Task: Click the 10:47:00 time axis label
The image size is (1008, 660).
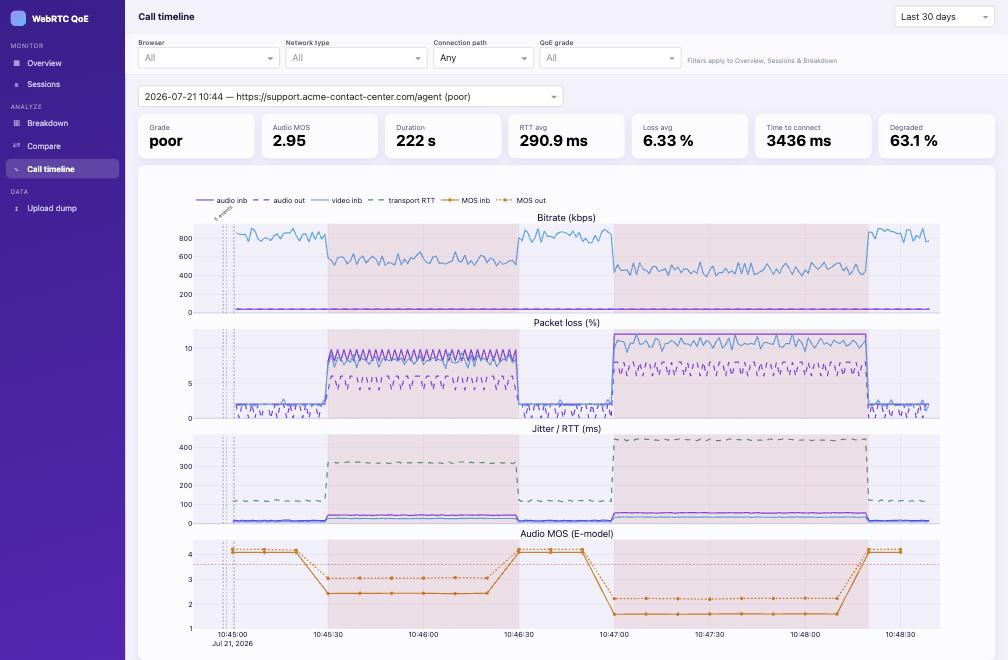Action: pyautogui.click(x=614, y=634)
